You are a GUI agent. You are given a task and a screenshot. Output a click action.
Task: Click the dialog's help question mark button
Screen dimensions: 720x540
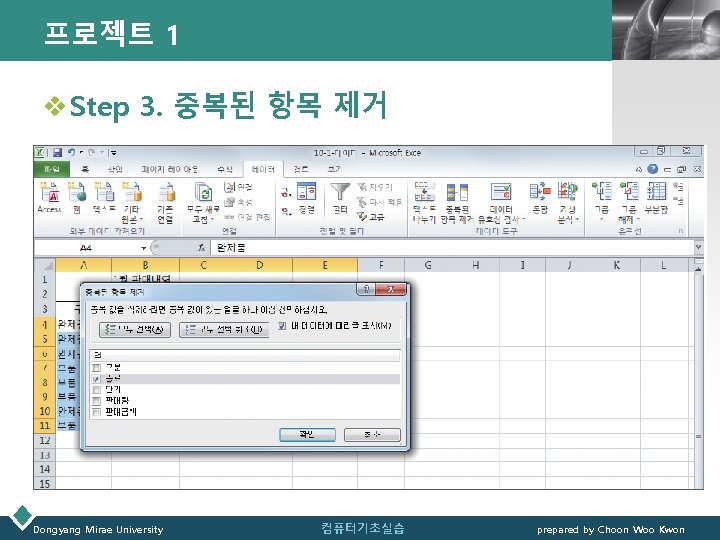(366, 289)
